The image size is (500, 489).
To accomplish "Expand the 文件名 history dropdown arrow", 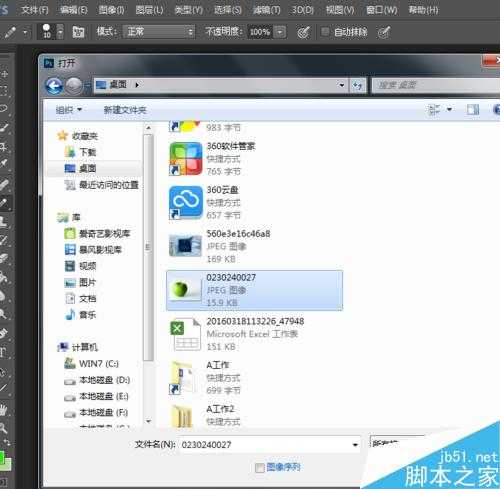I will (x=355, y=445).
